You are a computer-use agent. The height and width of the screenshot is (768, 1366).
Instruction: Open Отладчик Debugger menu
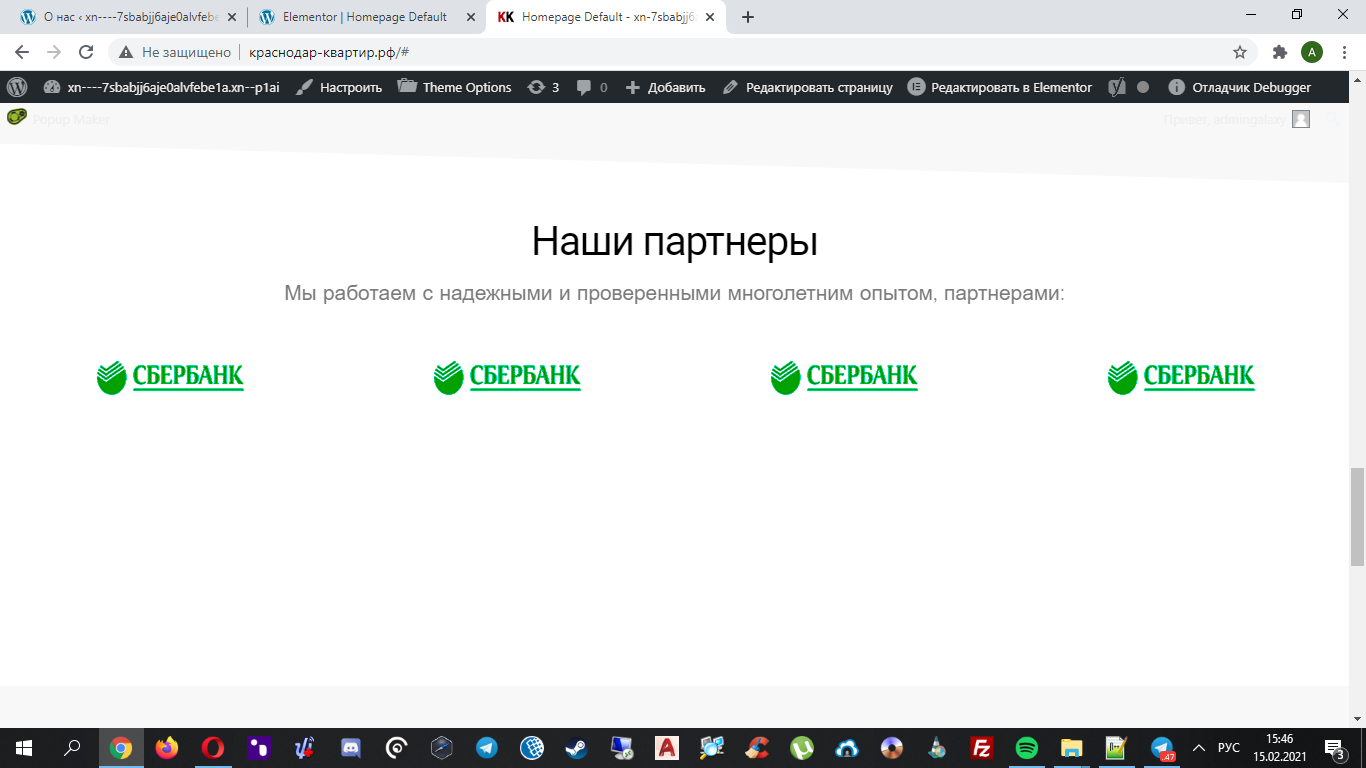[1240, 87]
